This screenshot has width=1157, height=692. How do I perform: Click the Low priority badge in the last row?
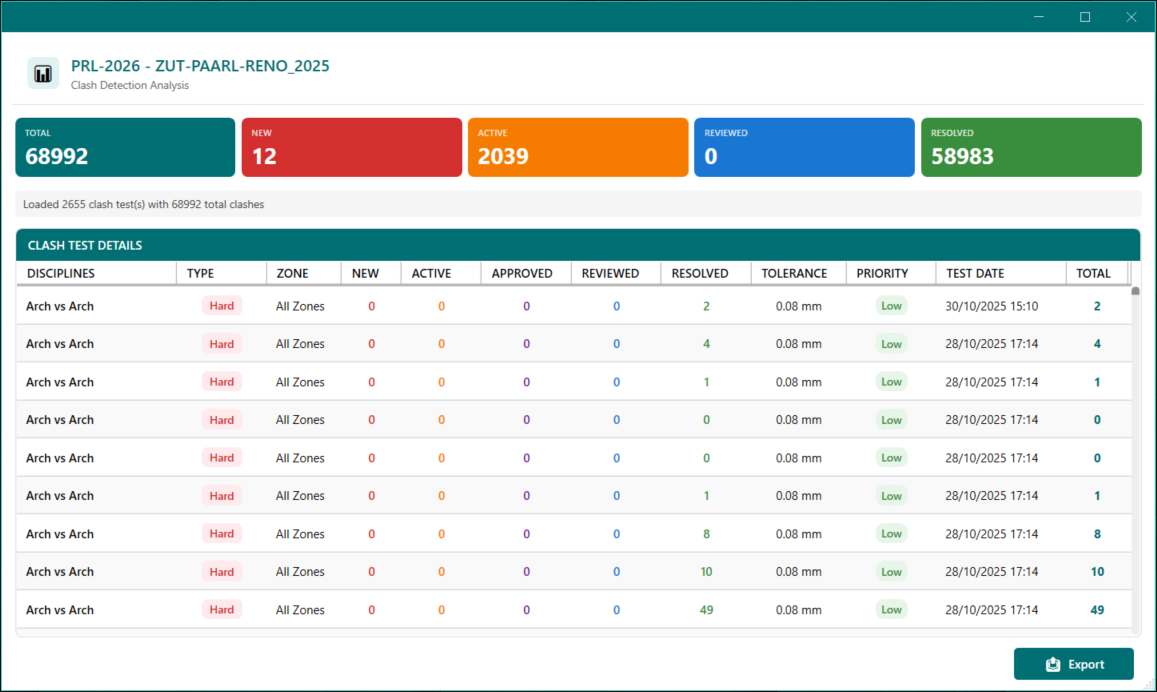(x=891, y=610)
